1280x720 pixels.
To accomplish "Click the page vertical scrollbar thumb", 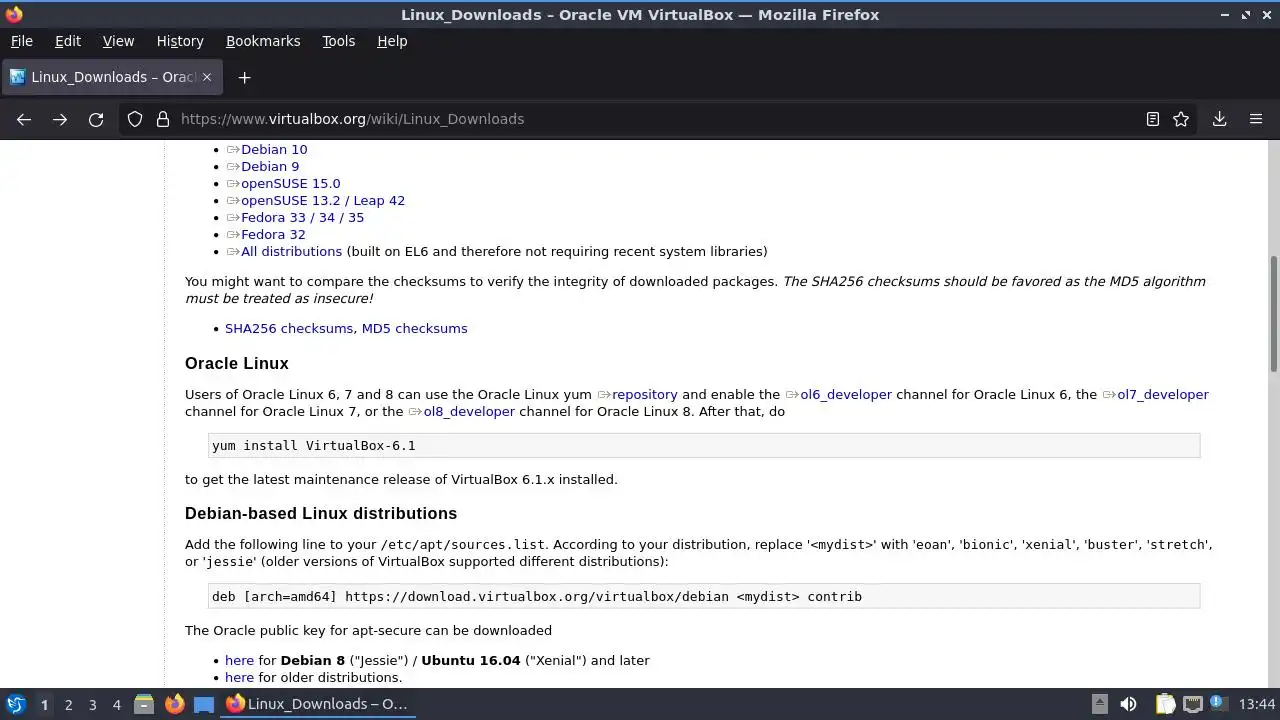I will coord(1274,313).
